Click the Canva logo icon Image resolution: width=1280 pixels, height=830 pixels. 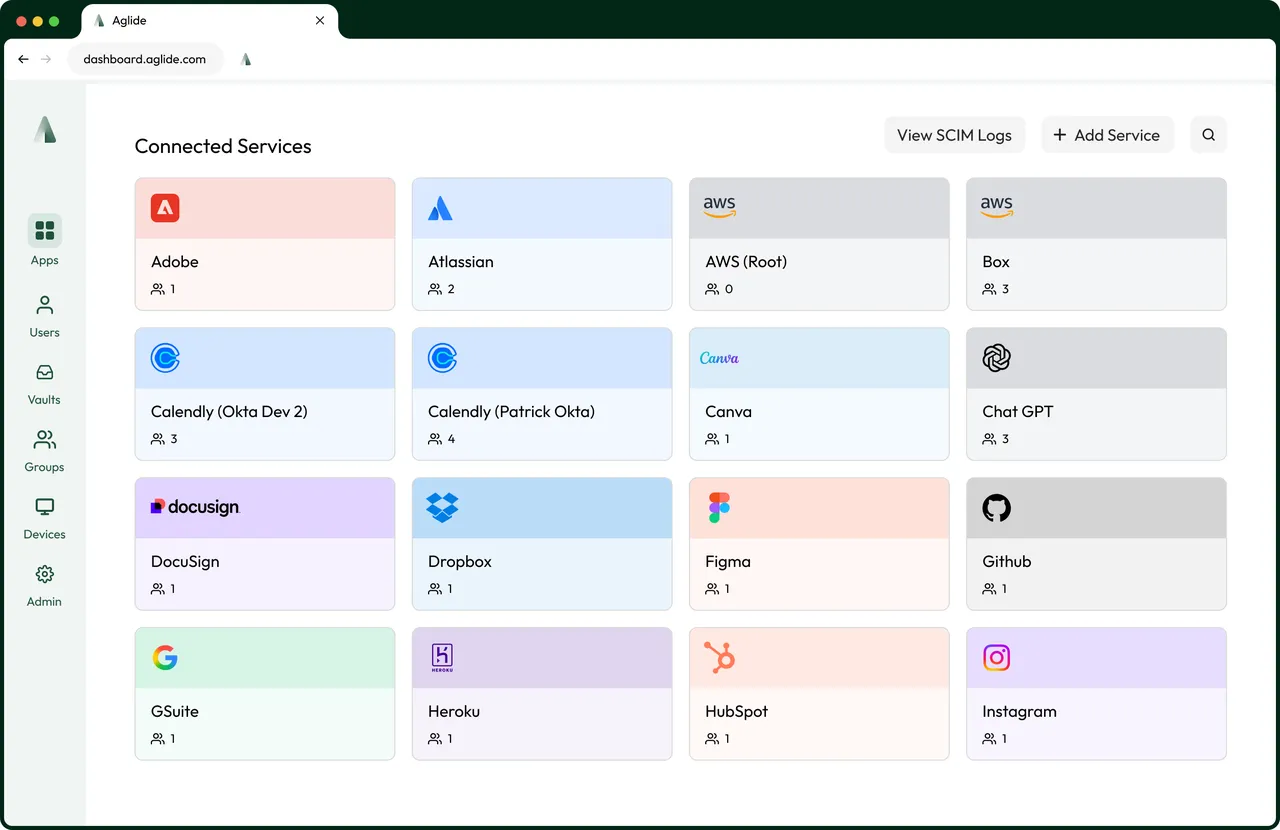(x=719, y=358)
